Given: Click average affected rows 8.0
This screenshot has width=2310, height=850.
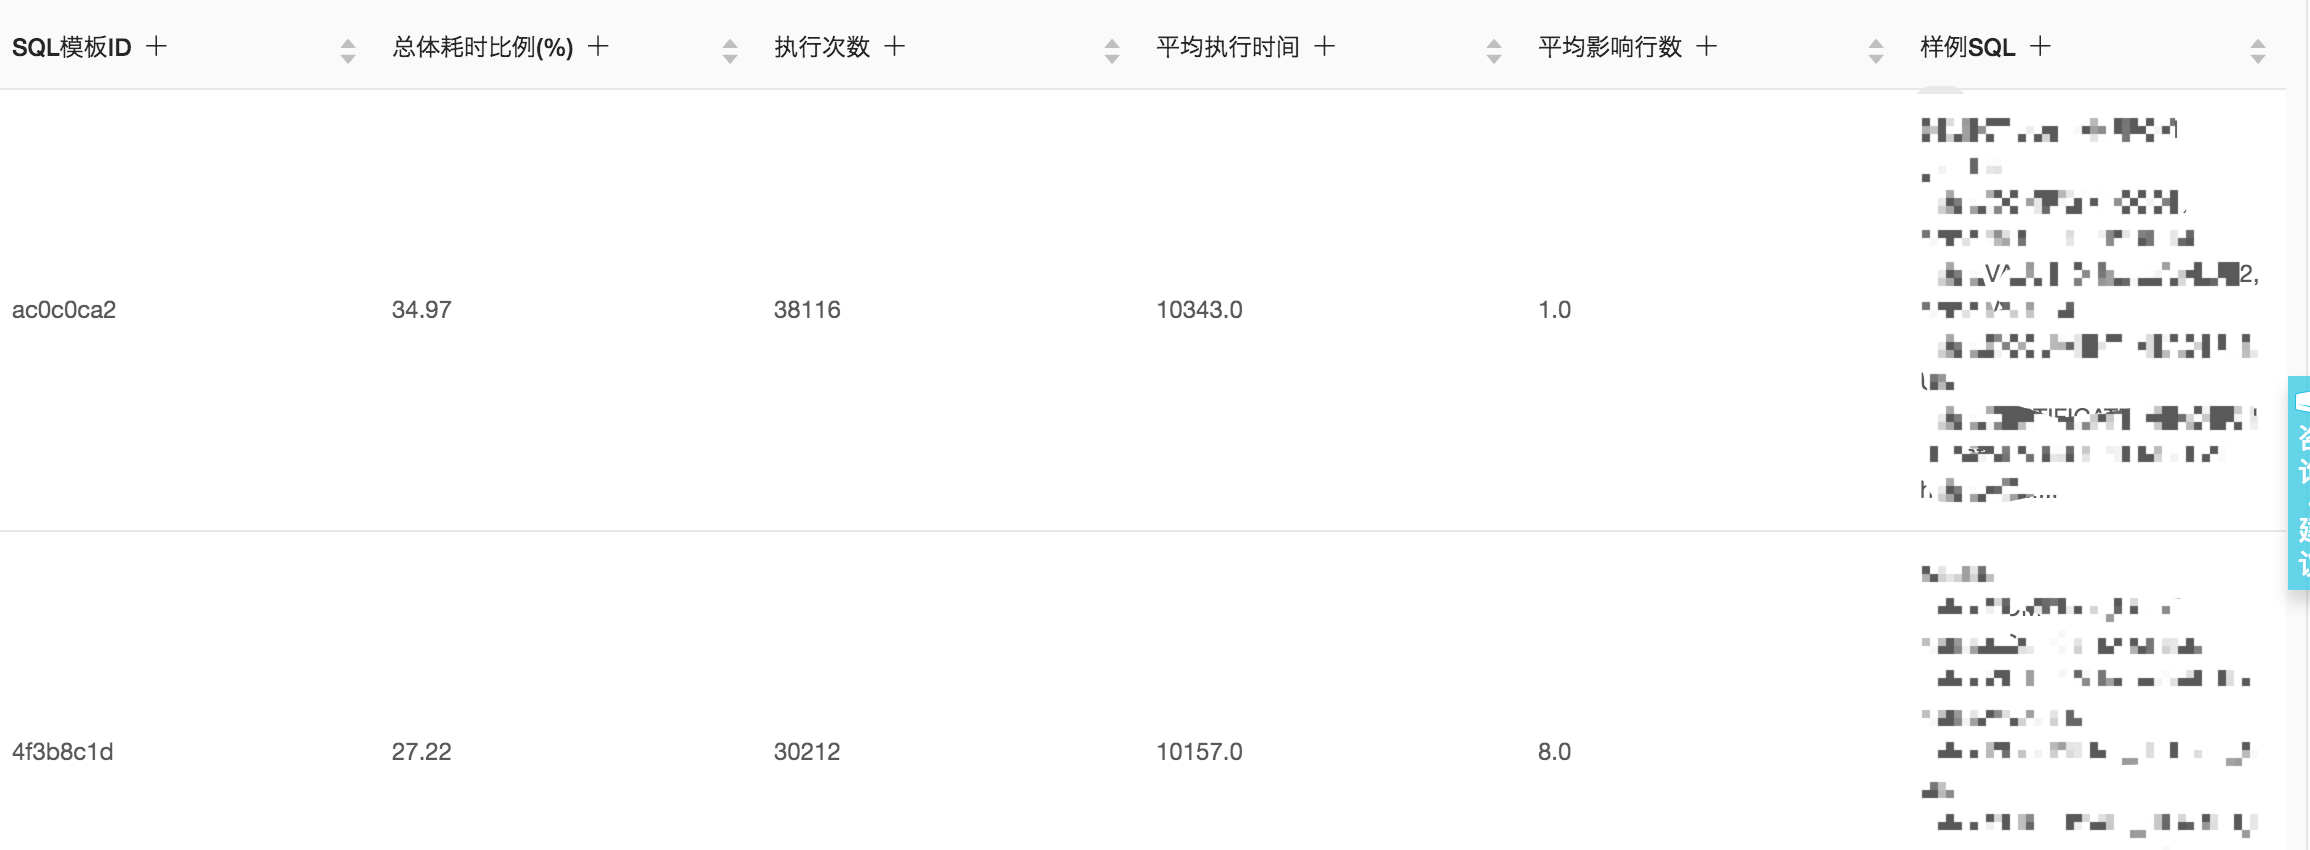Looking at the screenshot, I should (1555, 752).
